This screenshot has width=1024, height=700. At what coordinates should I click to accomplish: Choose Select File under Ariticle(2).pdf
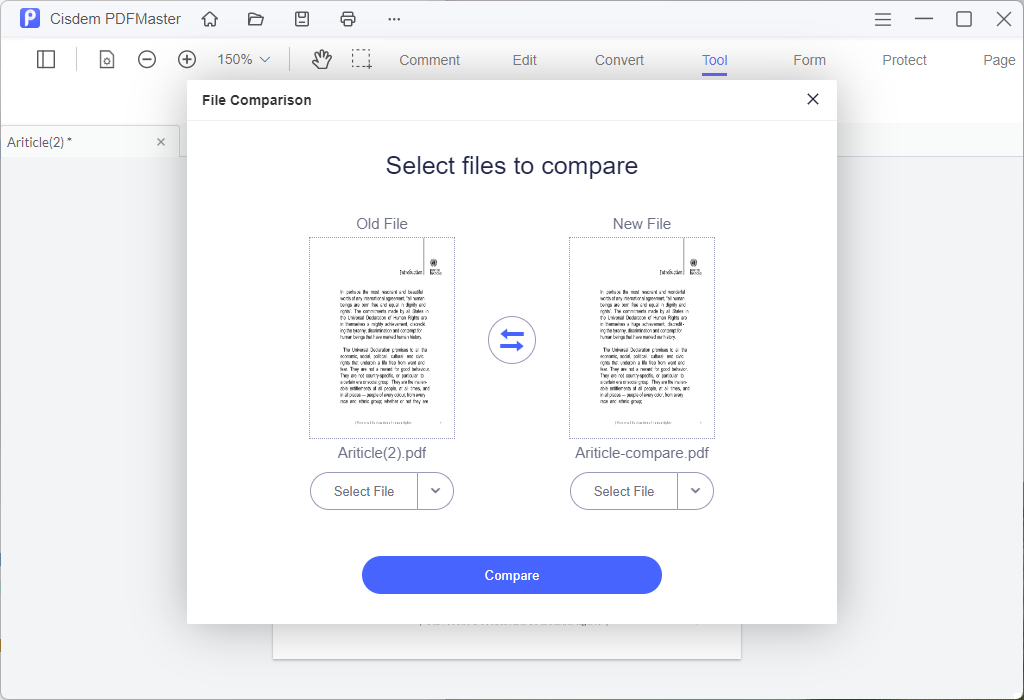(363, 491)
